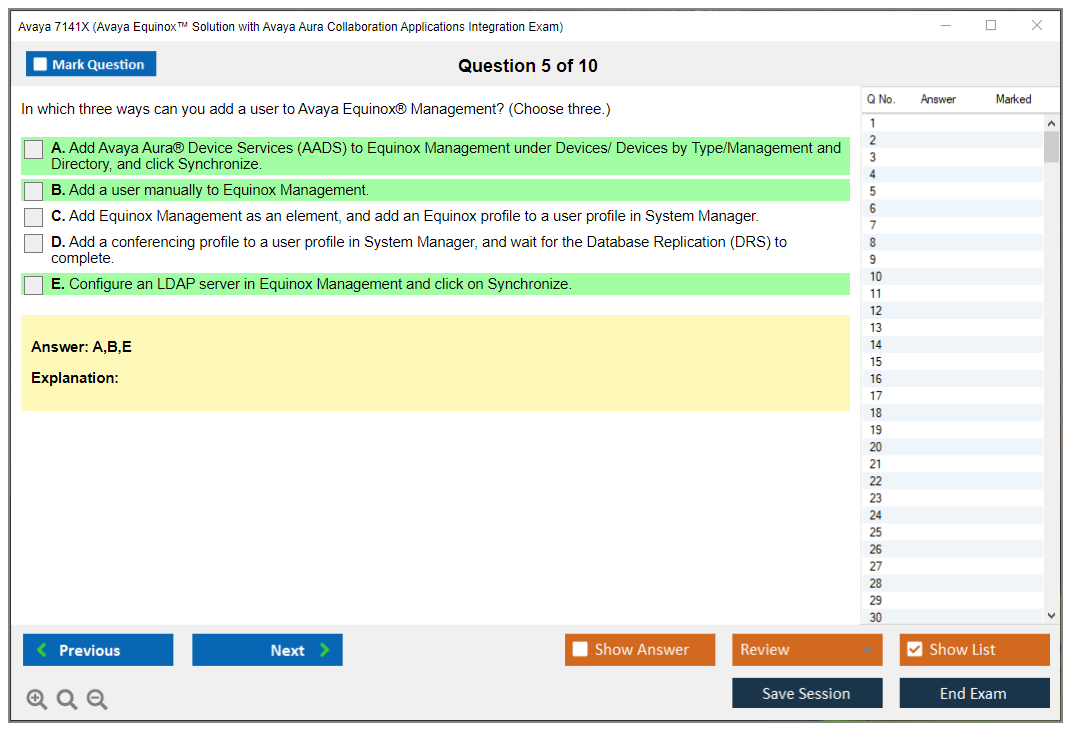Screen dimensions: 1075x735
Task: Check option D conferencing profile
Action: [x=34, y=243]
